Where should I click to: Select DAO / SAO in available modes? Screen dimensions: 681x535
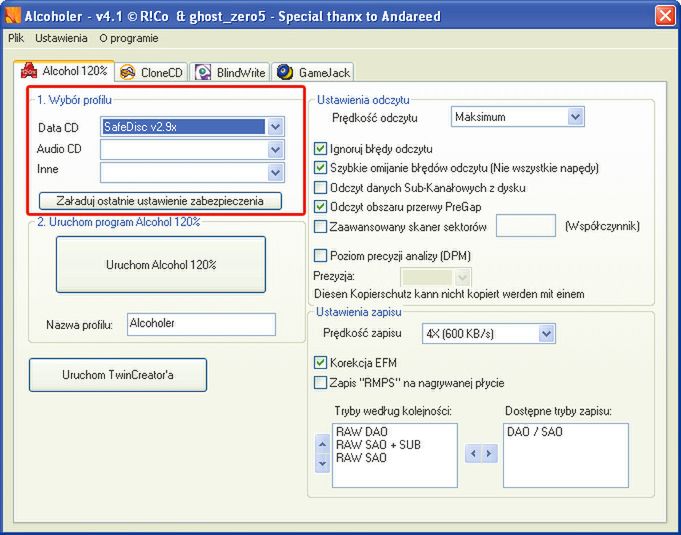tap(535, 432)
